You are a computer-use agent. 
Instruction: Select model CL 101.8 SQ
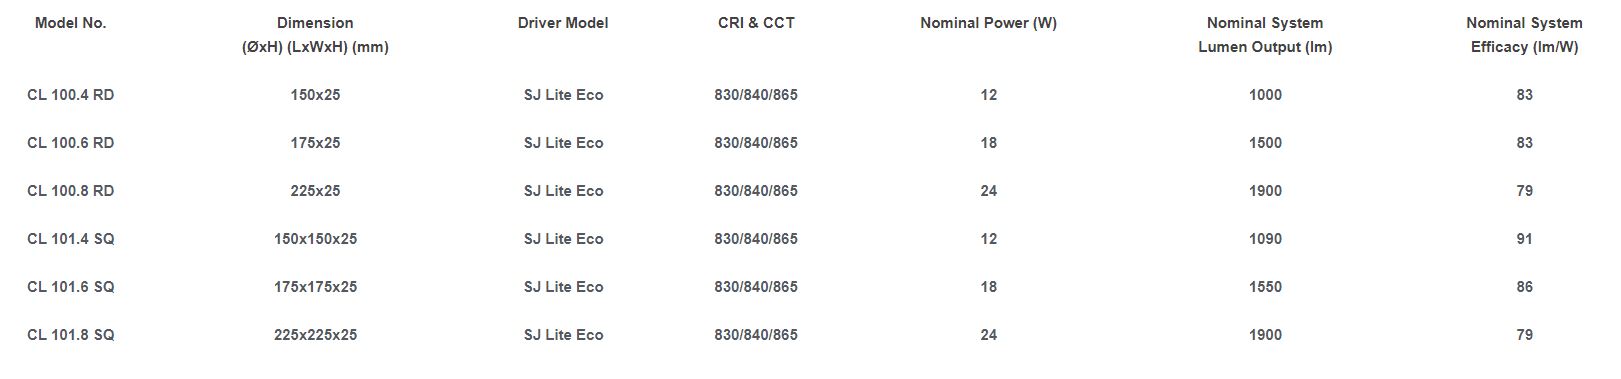pyautogui.click(x=70, y=335)
